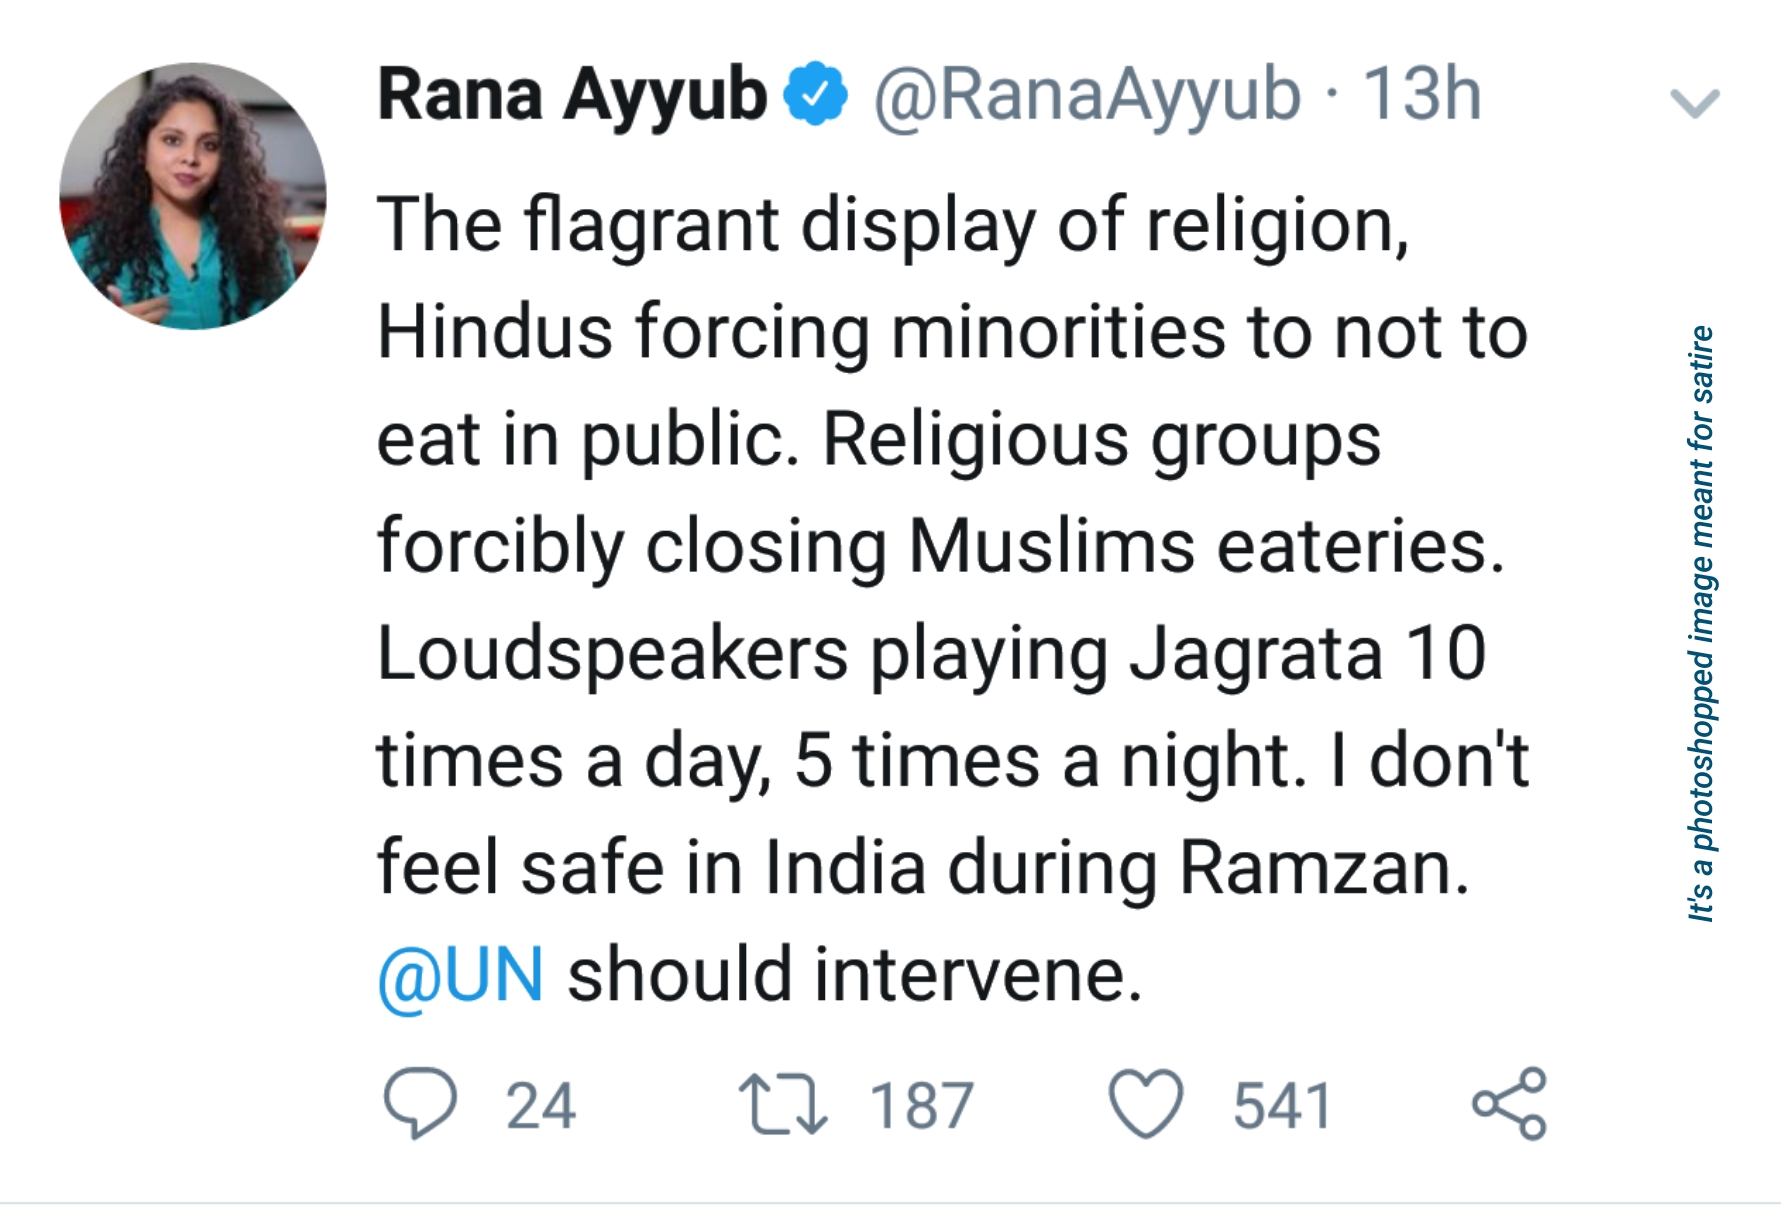Click the line 'forcibly closing Muslims eateries'

(940, 547)
